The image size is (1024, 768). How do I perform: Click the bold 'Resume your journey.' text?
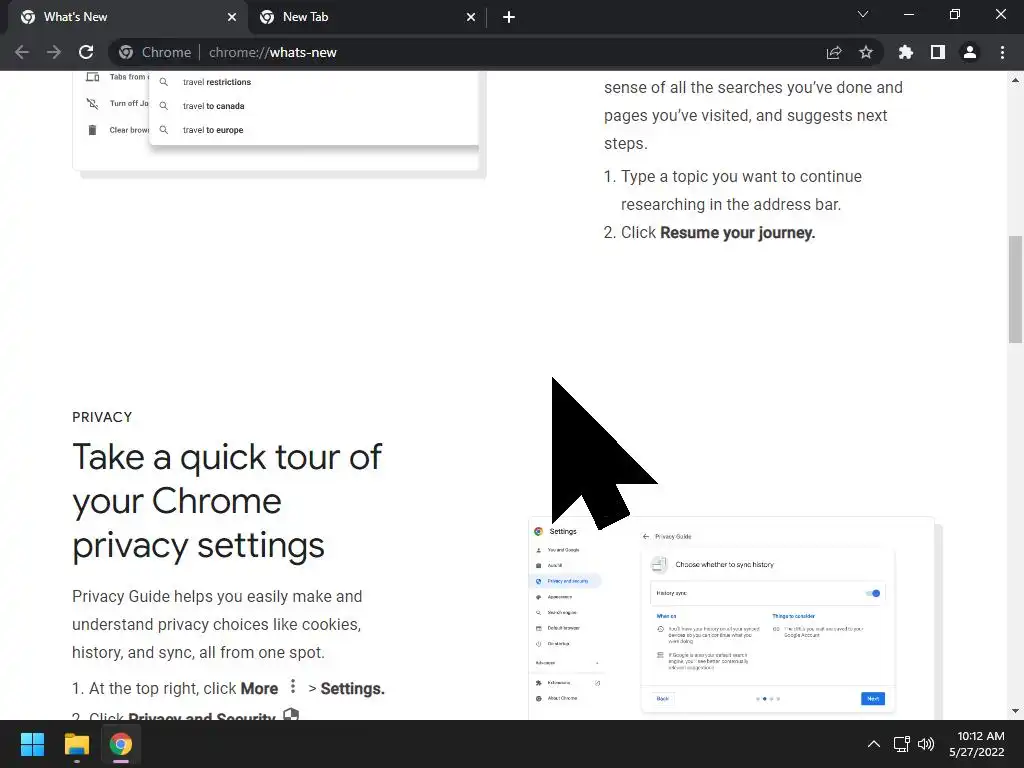point(737,232)
